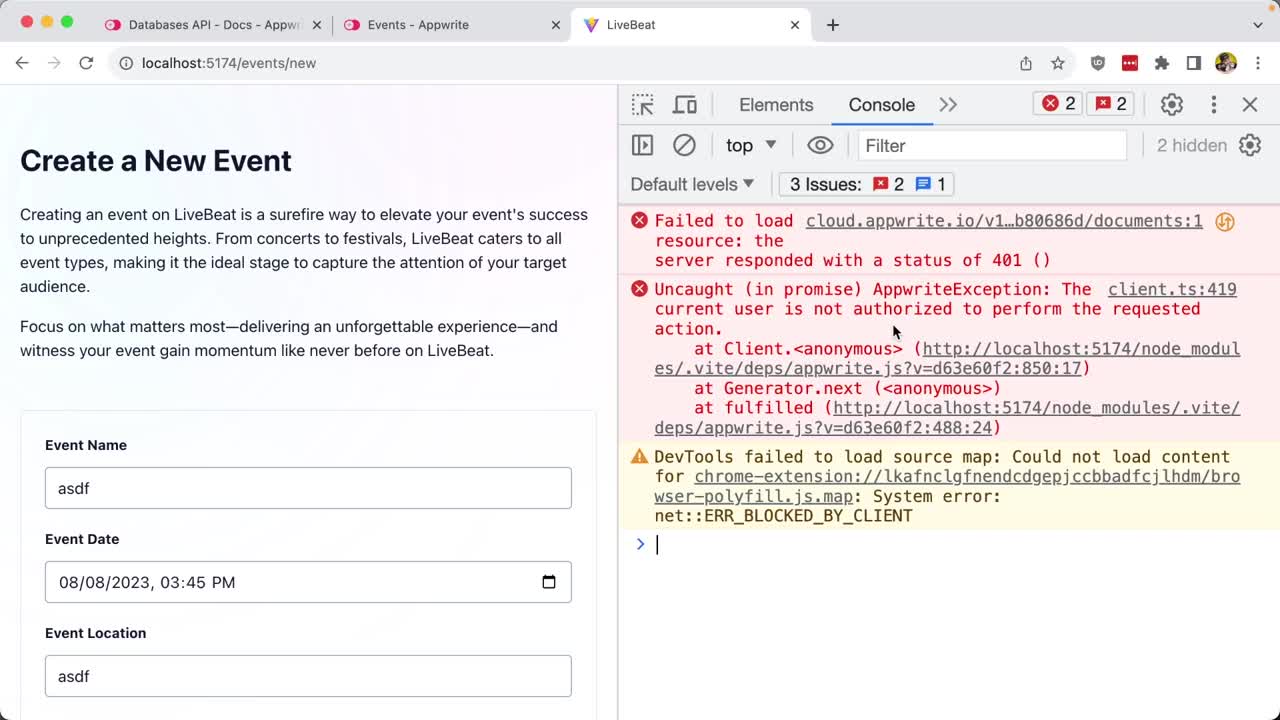Viewport: 1280px width, 720px height.
Task: Click the browser share icon
Action: point(1026,63)
